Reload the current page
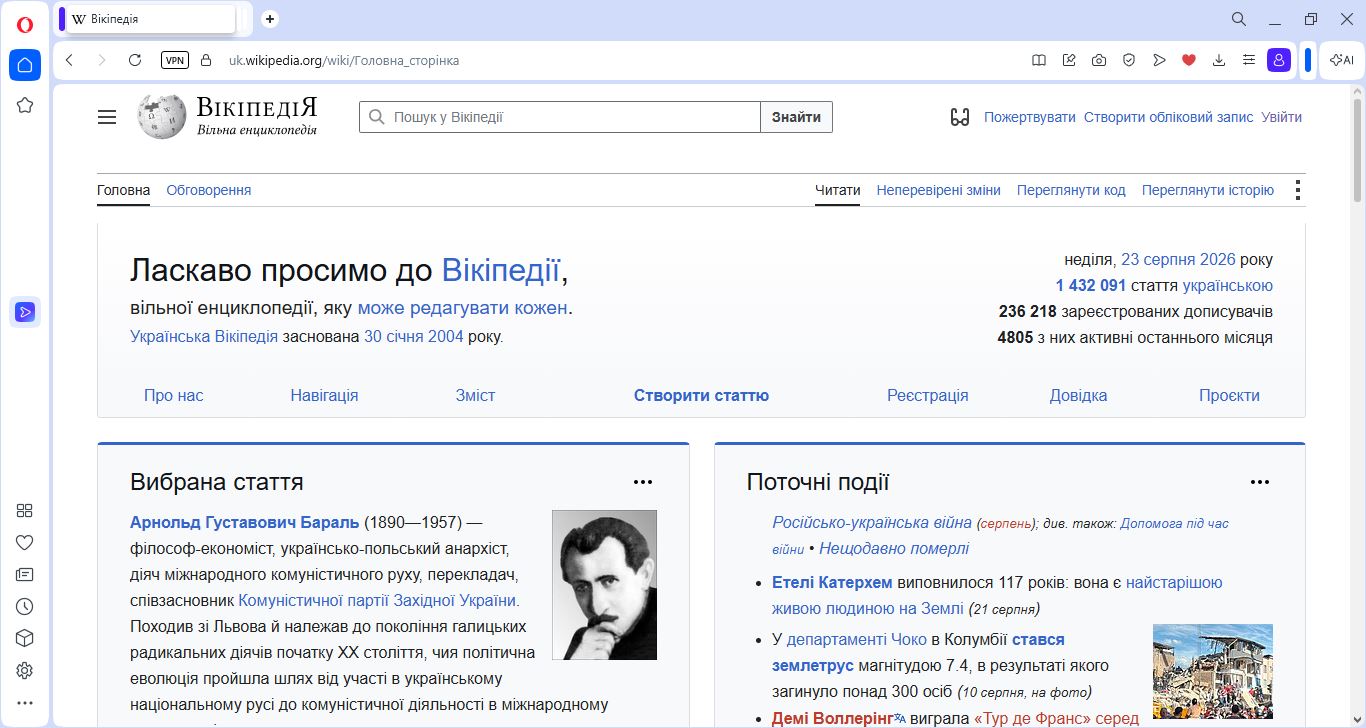The height and width of the screenshot is (728, 1366). tap(135, 60)
